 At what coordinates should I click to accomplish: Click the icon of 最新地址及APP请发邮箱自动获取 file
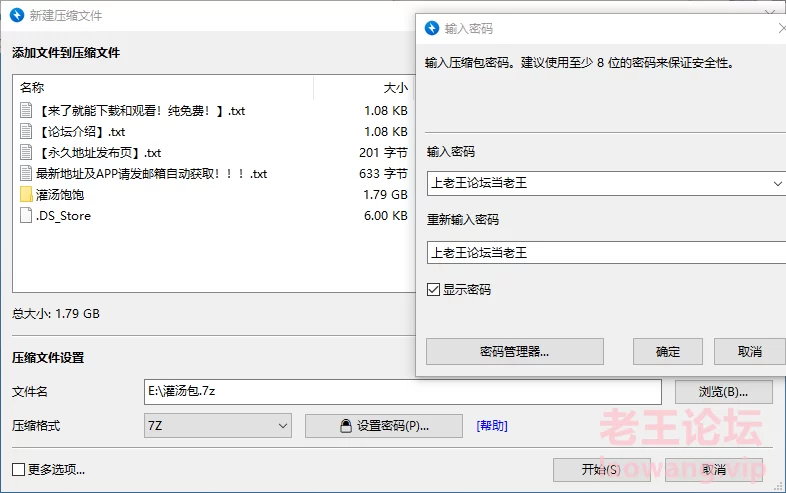point(26,174)
